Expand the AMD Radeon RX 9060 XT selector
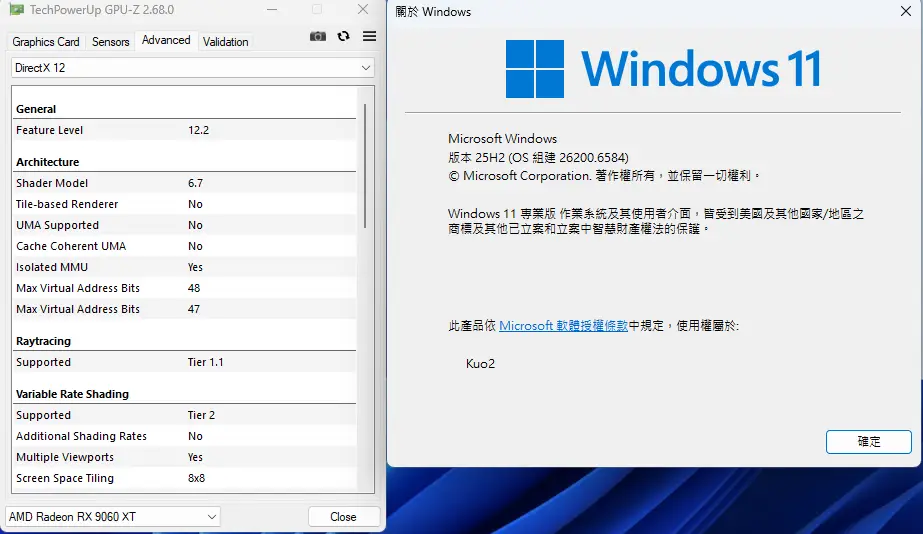This screenshot has height=534, width=923. (x=113, y=516)
